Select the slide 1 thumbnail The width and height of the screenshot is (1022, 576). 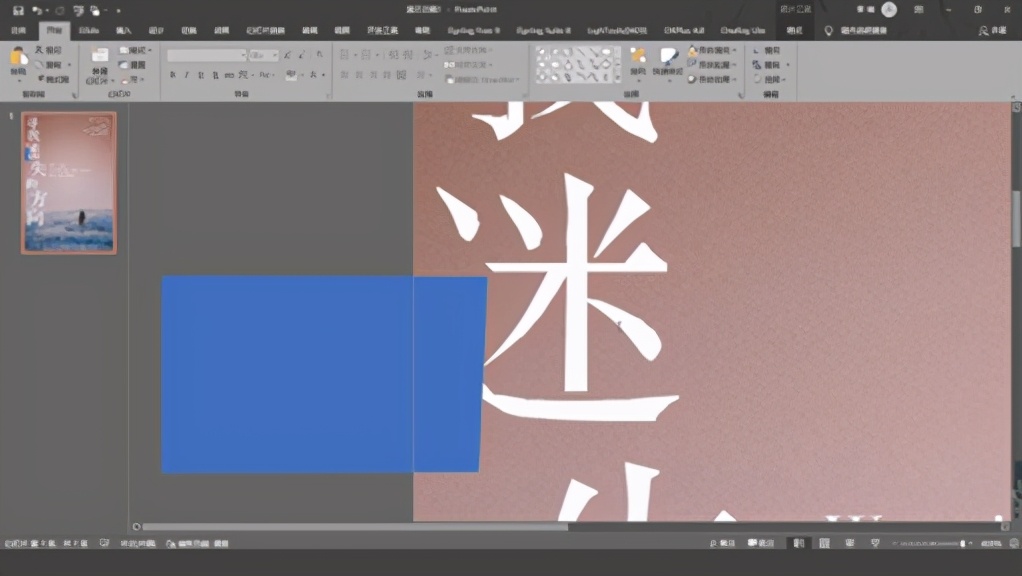(69, 182)
